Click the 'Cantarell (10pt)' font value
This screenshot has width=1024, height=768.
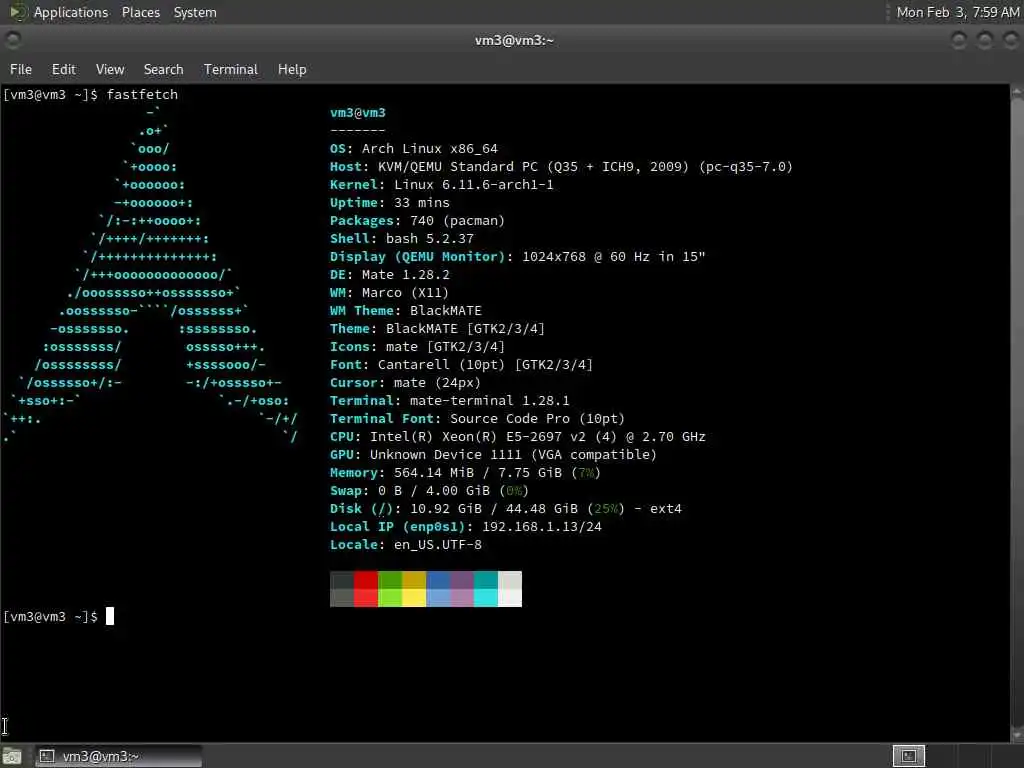click(441, 364)
